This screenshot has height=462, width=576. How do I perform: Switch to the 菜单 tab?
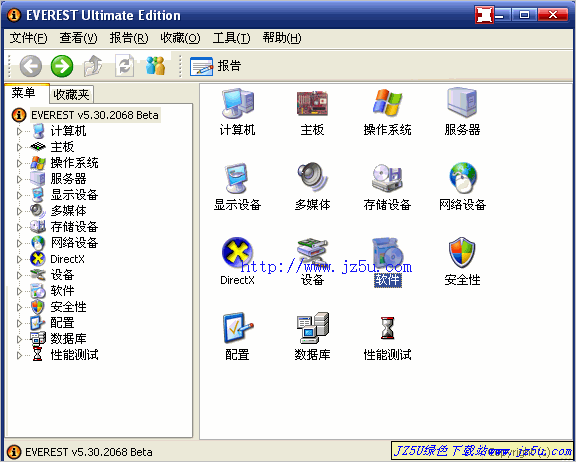(x=26, y=93)
